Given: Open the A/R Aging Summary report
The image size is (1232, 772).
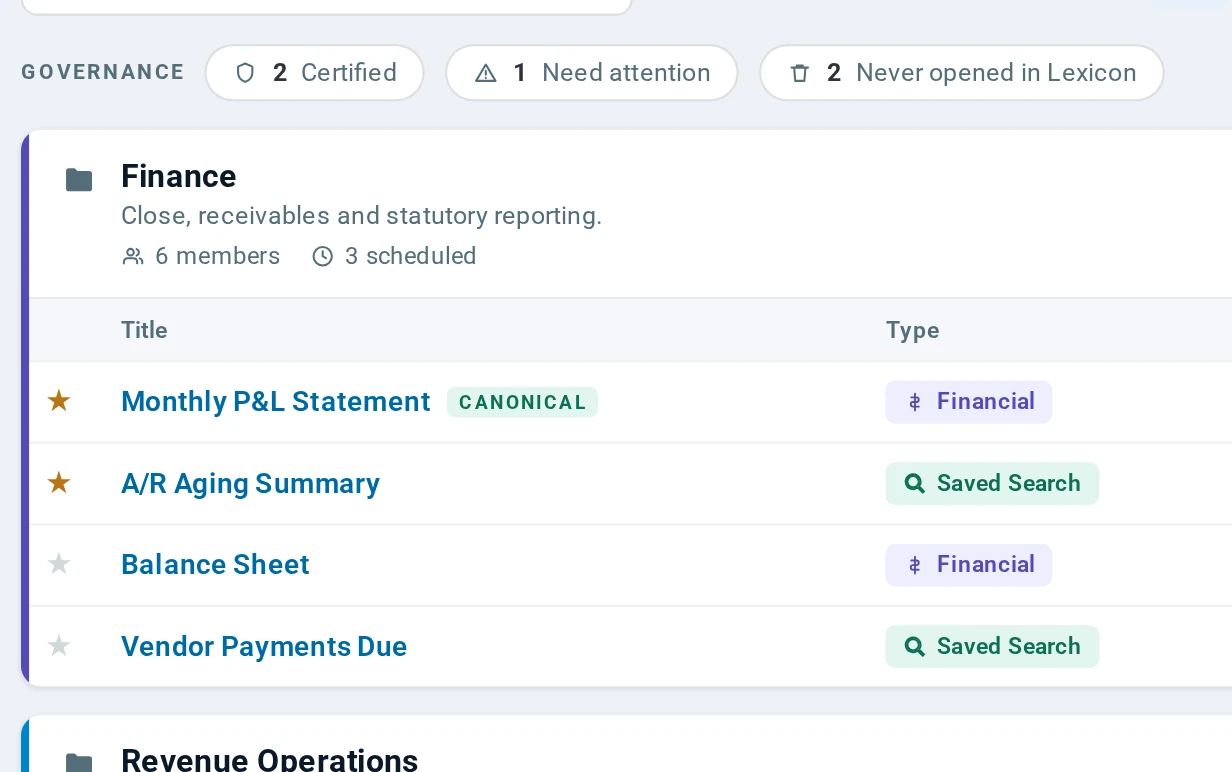Looking at the screenshot, I should [250, 484].
